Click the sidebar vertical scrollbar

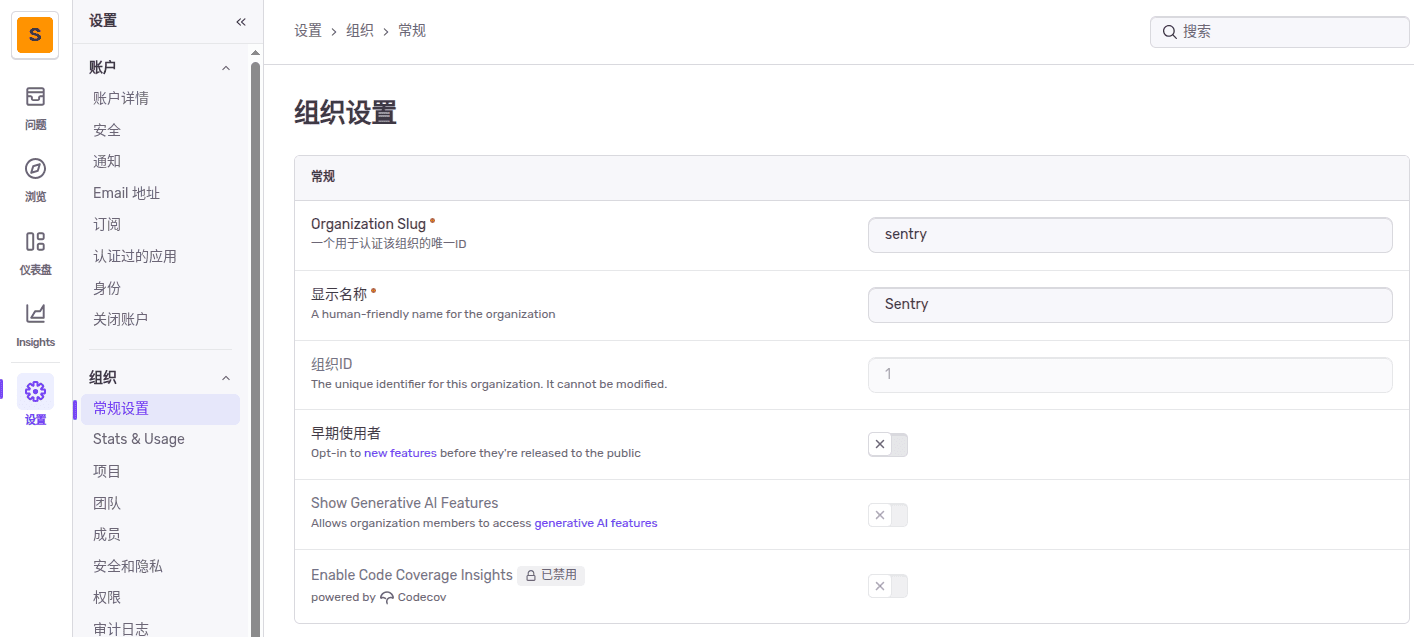pyautogui.click(x=255, y=340)
